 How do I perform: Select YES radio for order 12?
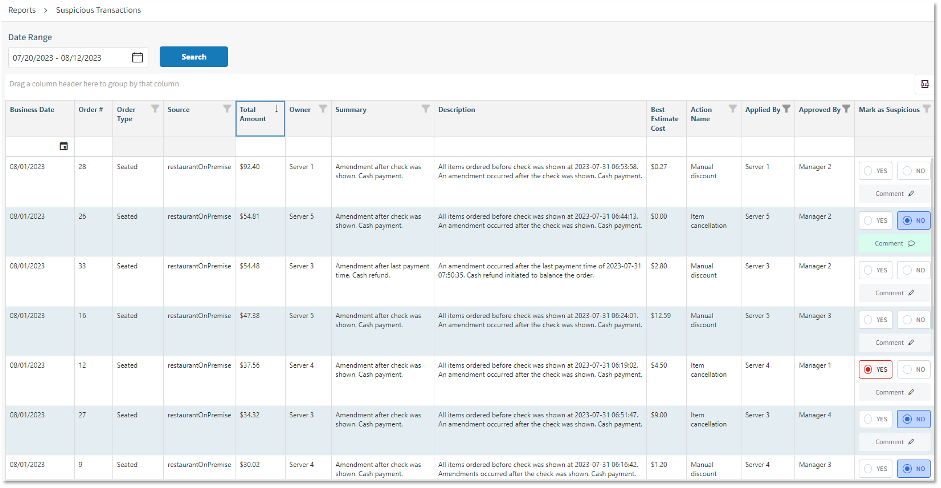tap(876, 370)
